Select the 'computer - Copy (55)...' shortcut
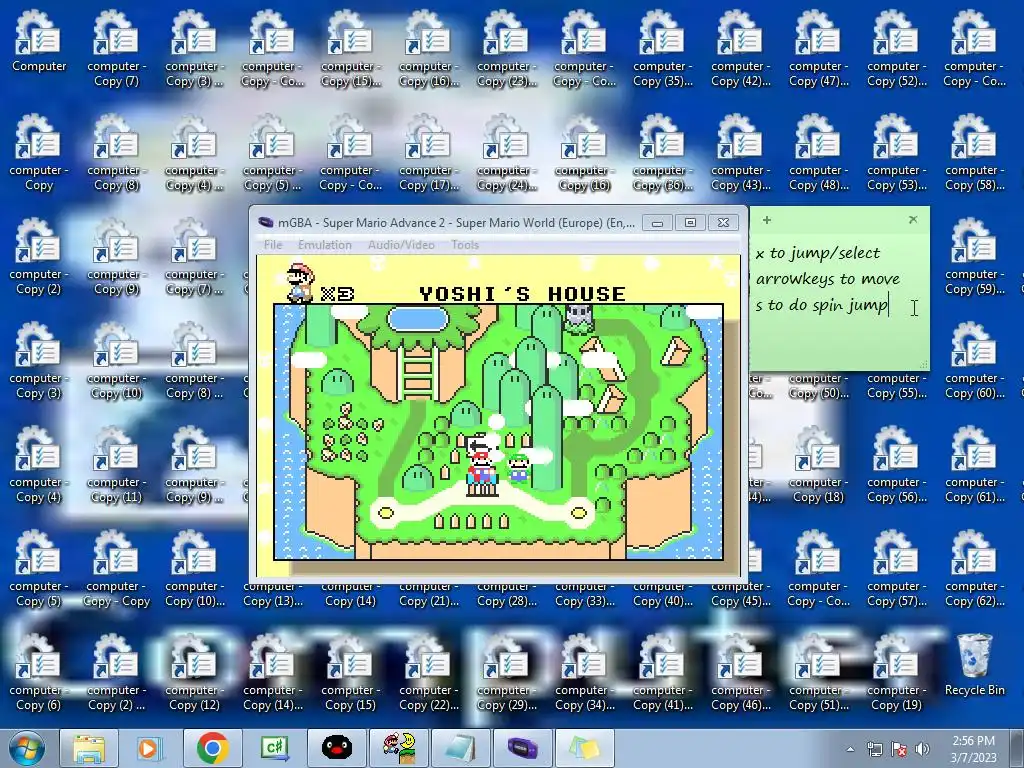Image resolution: width=1024 pixels, height=768 pixels. (897, 385)
